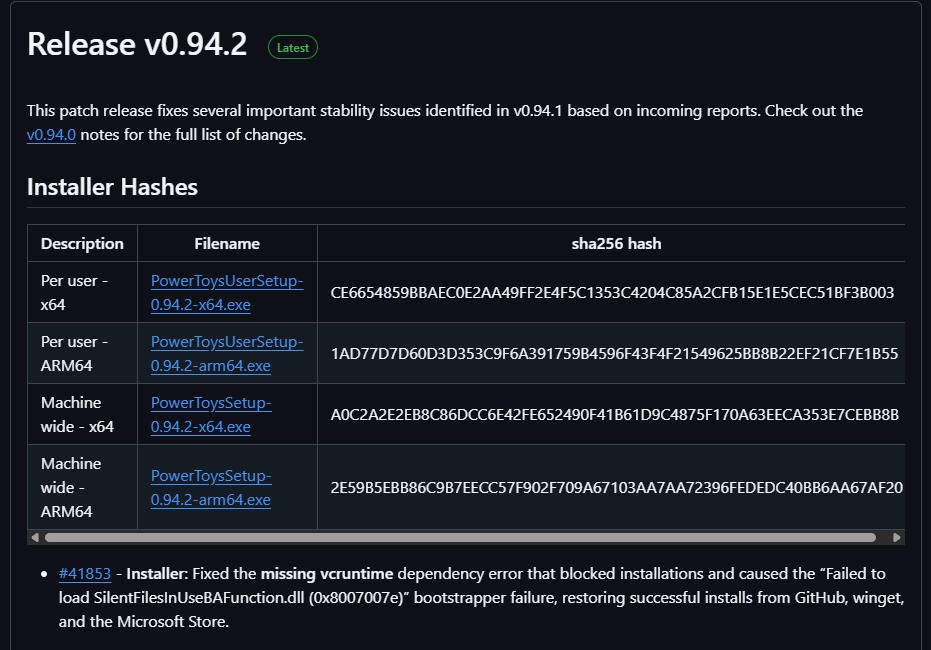The height and width of the screenshot is (650, 931).
Task: Click the Release v0.94.2 title
Action: [137, 44]
